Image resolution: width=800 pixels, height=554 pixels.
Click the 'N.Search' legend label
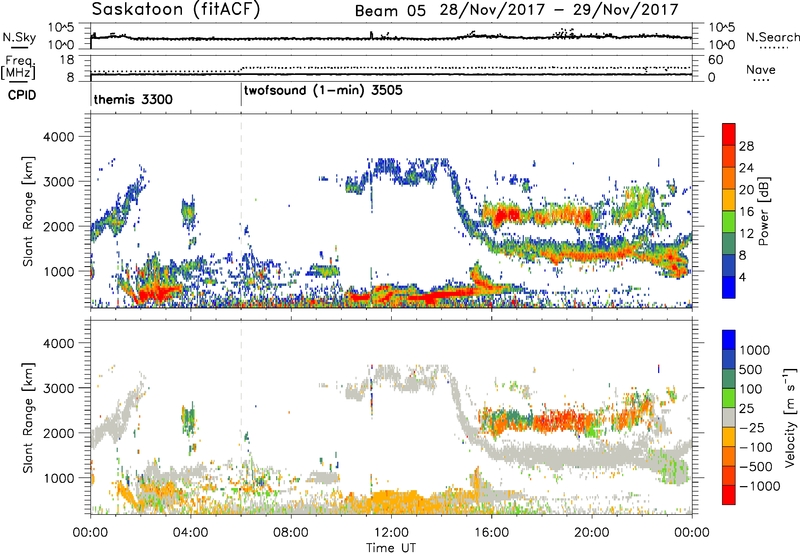click(x=773, y=37)
